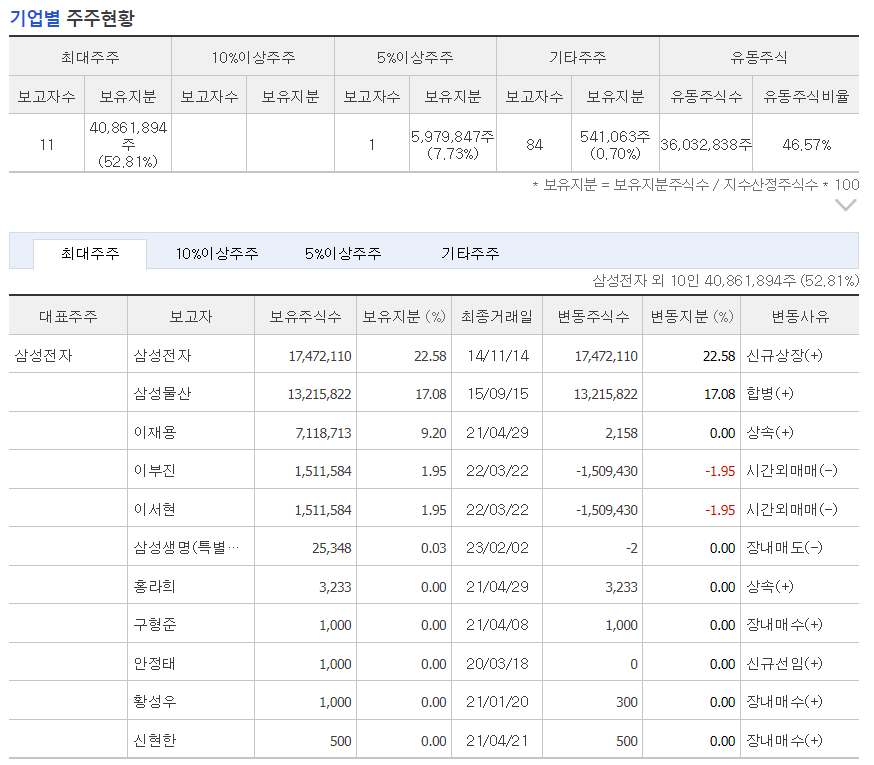Click 17,472,110 in the 보유주식수 column
The image size is (874, 765).
coord(320,356)
